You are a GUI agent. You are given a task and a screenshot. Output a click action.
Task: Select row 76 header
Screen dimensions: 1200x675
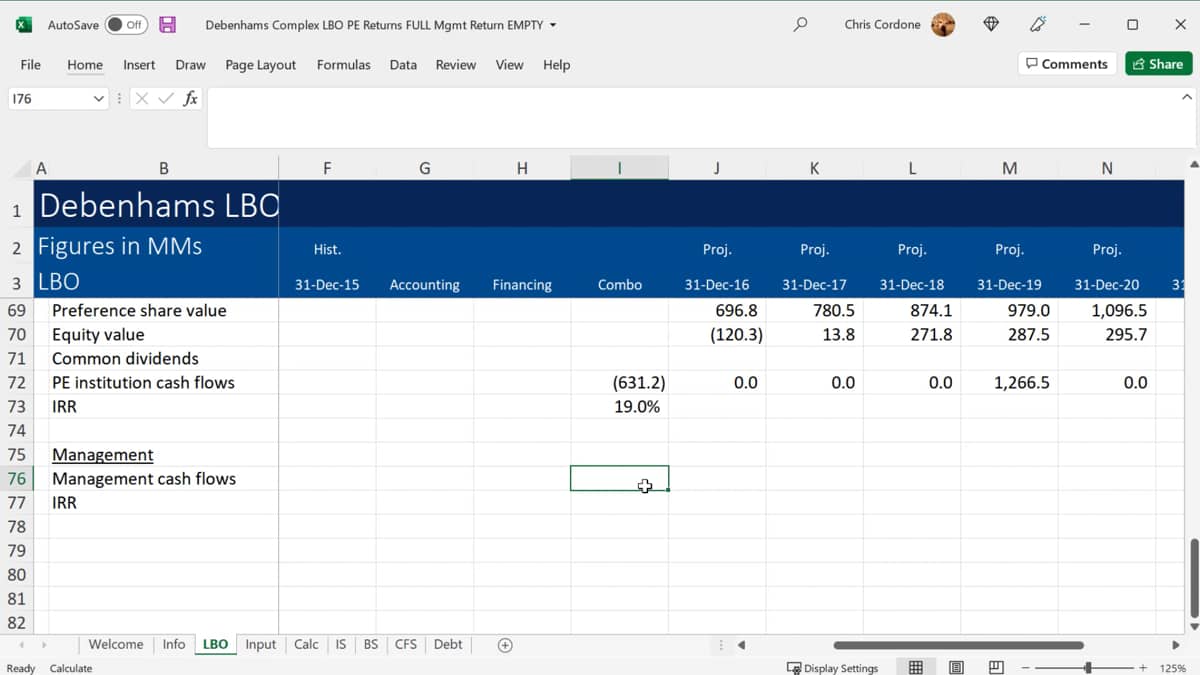click(17, 478)
